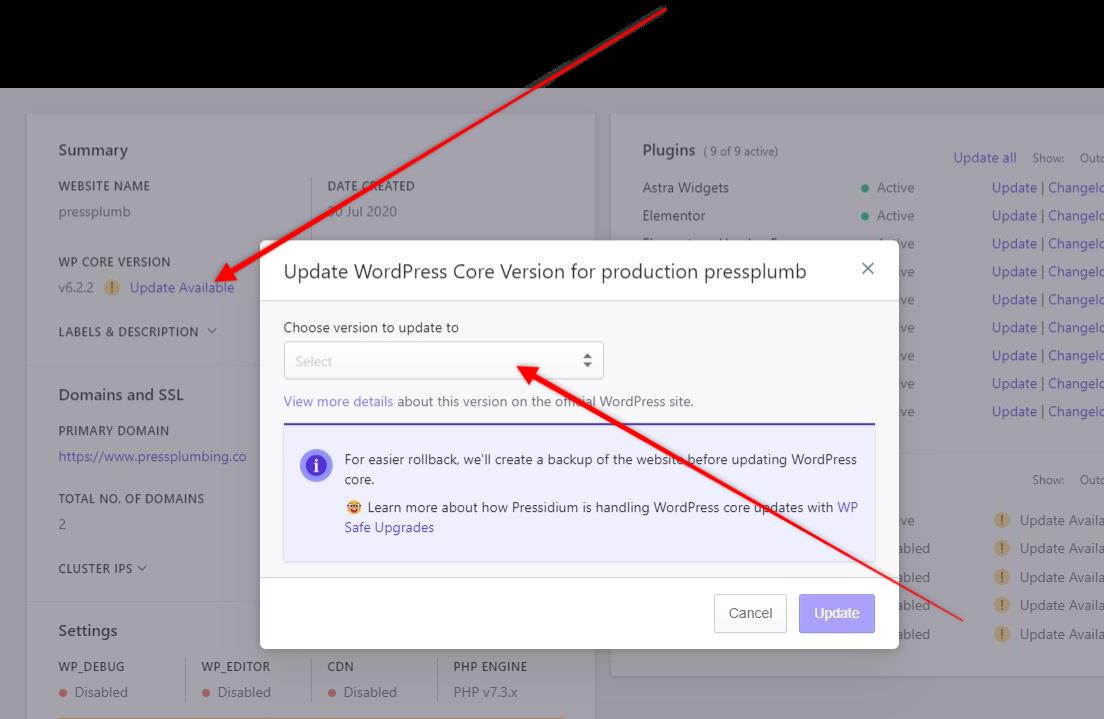Image resolution: width=1104 pixels, height=719 pixels.
Task: Click the Elementor plugin name
Action: coord(673,215)
